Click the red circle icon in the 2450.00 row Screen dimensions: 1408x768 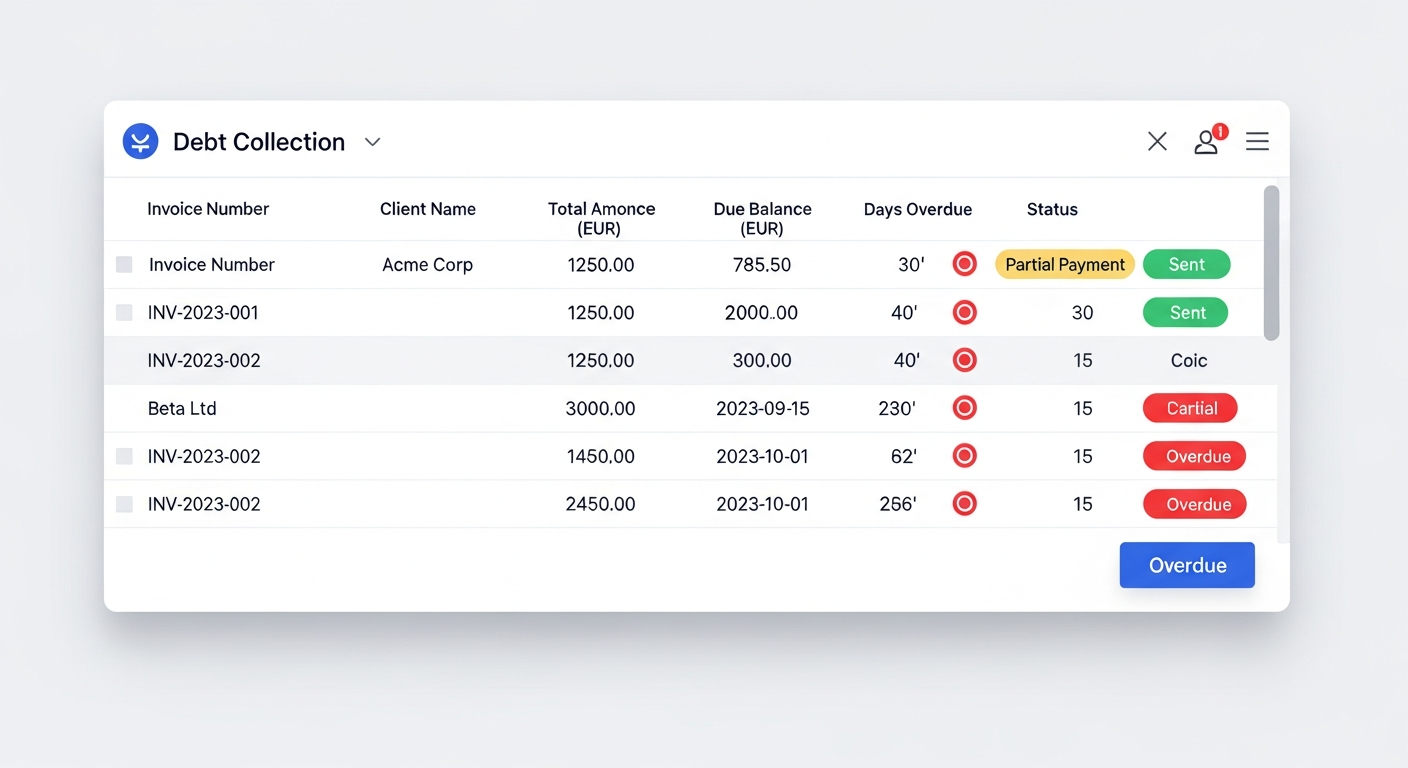[x=964, y=504]
